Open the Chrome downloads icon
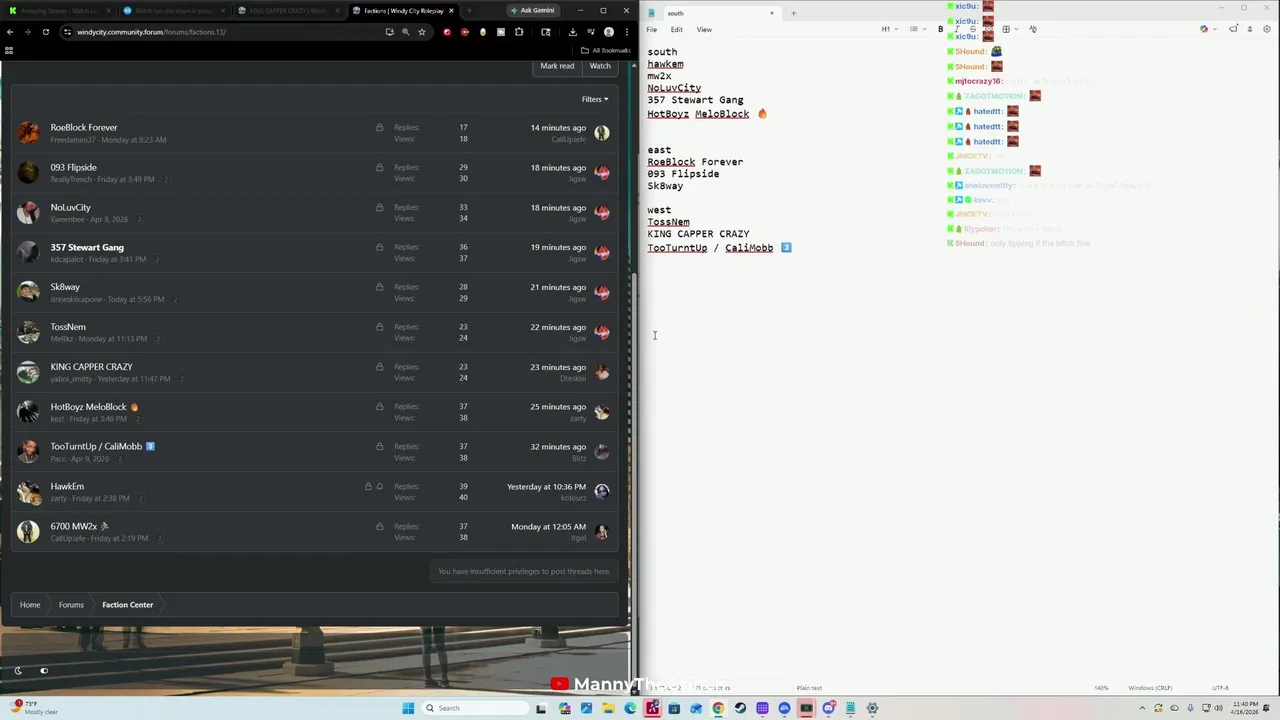 (572, 32)
